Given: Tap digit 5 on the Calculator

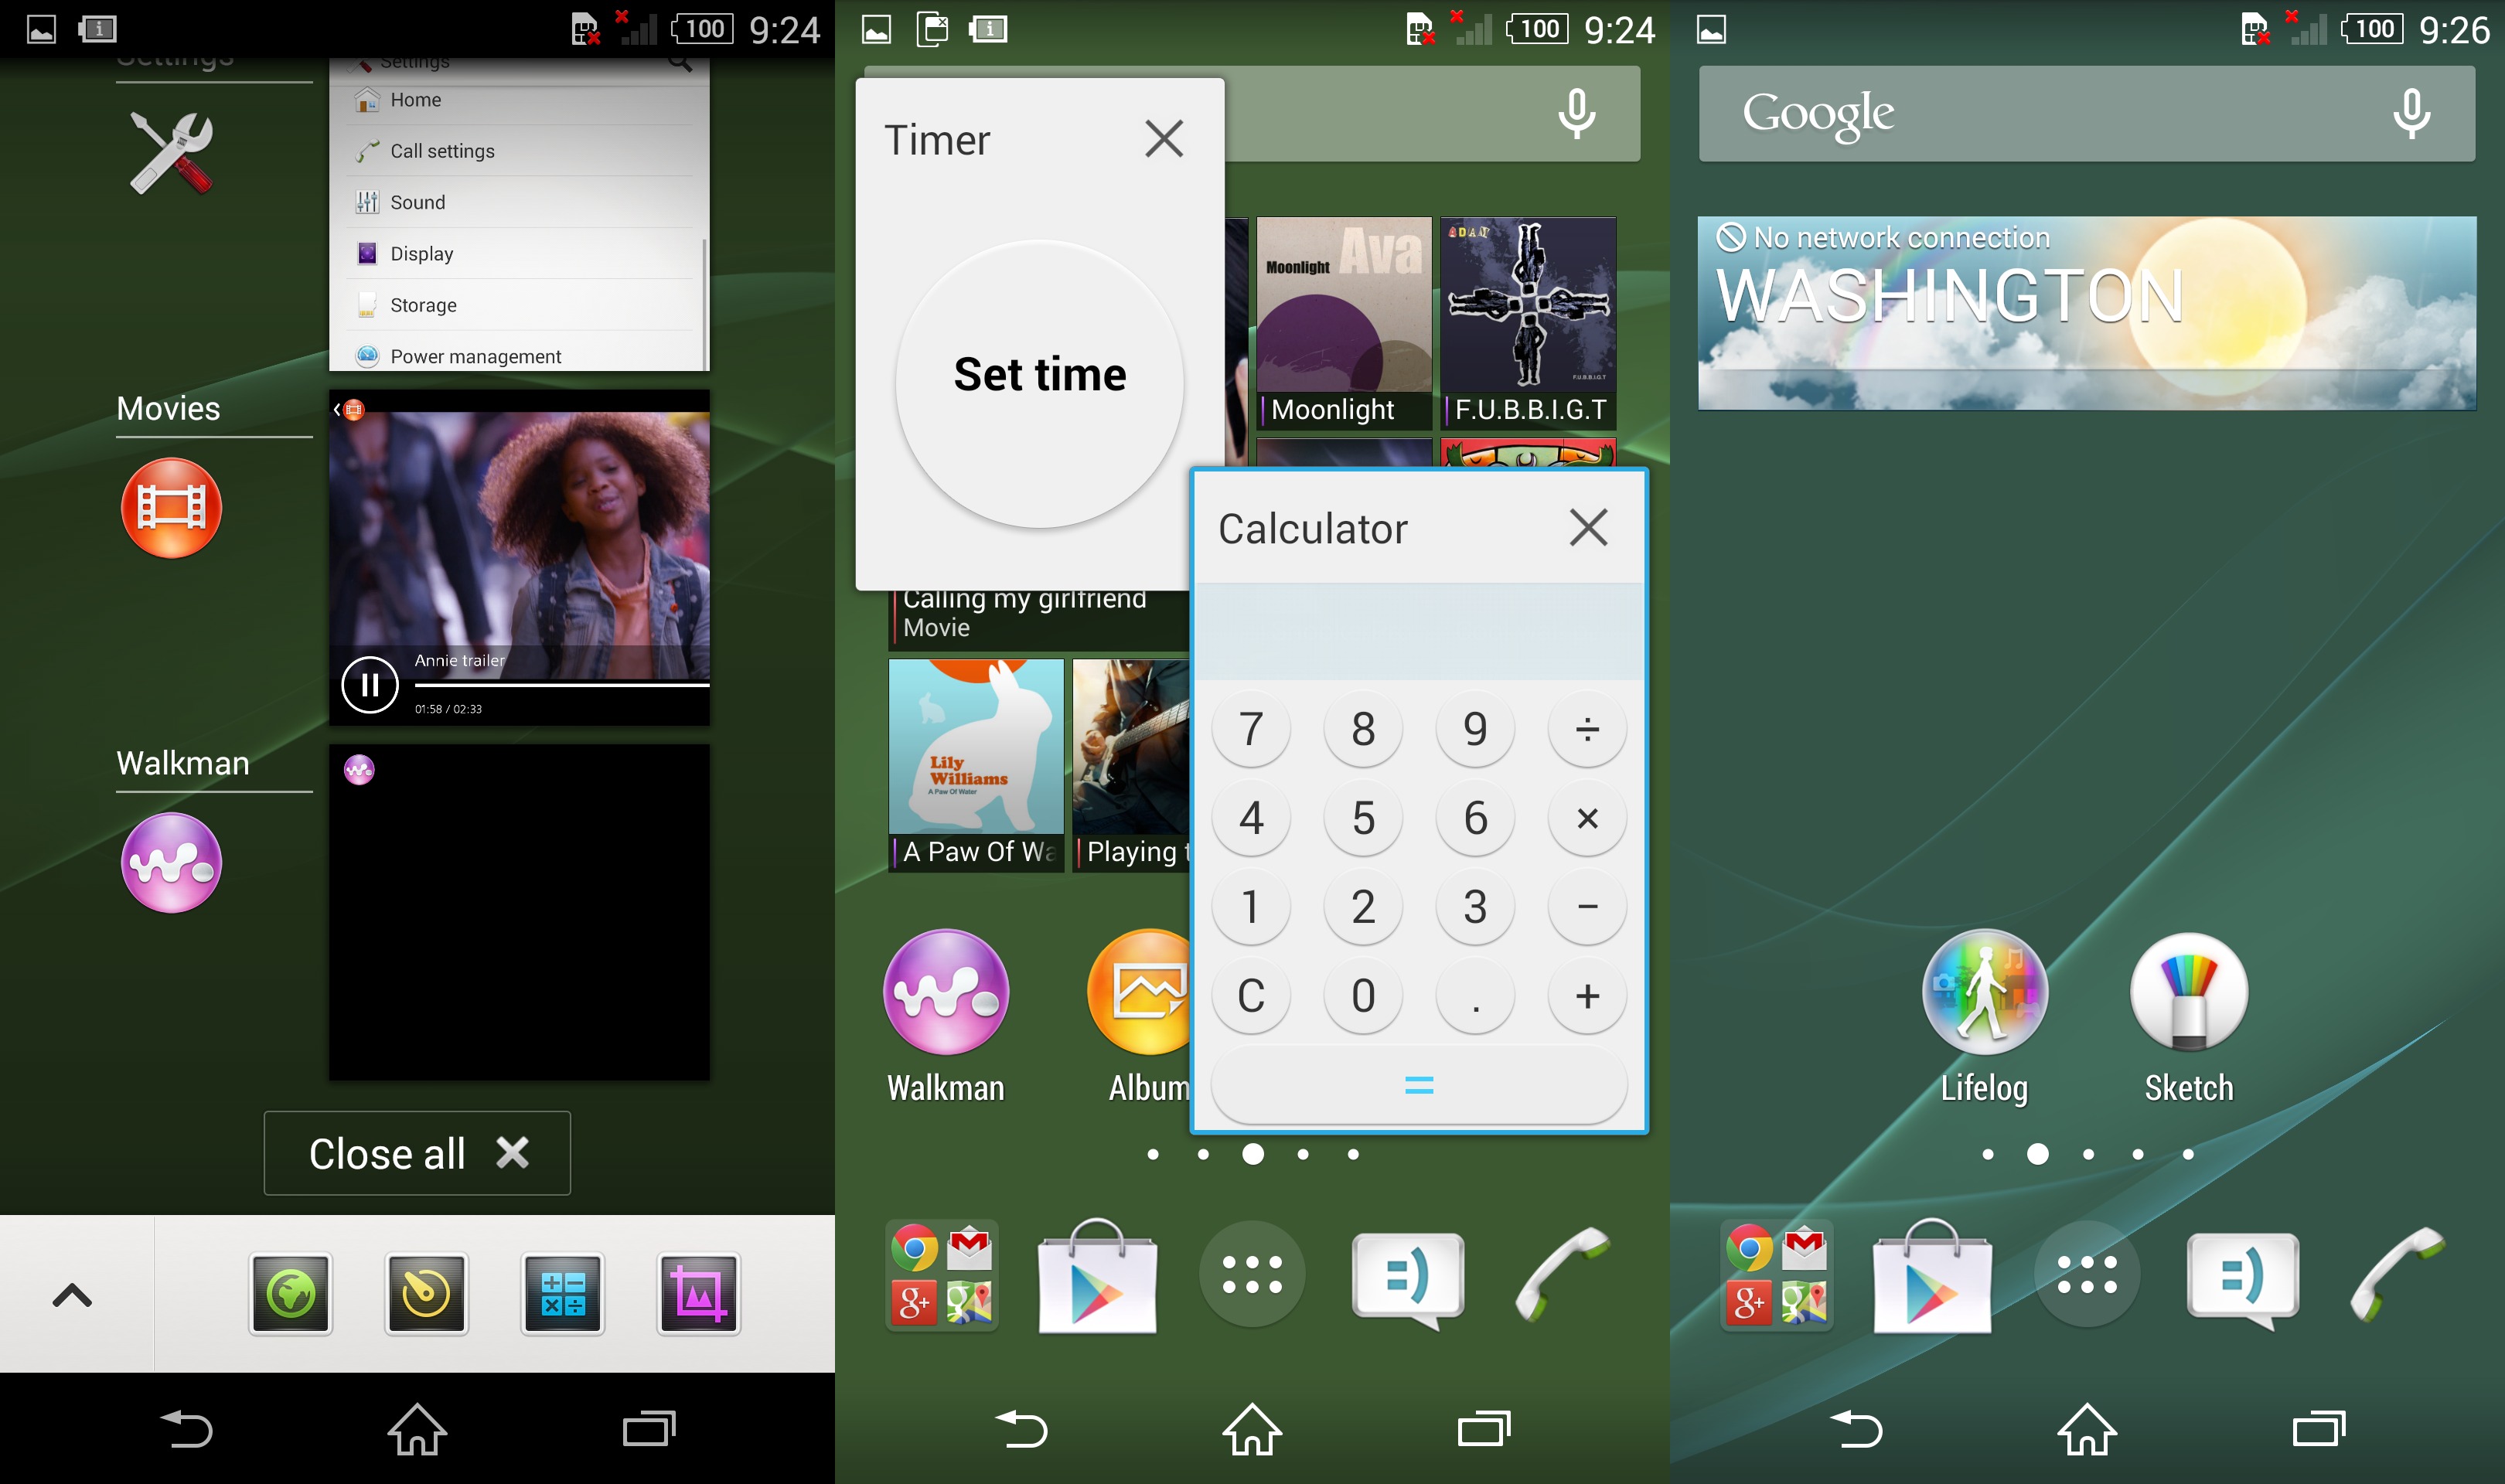Looking at the screenshot, I should tap(1363, 818).
